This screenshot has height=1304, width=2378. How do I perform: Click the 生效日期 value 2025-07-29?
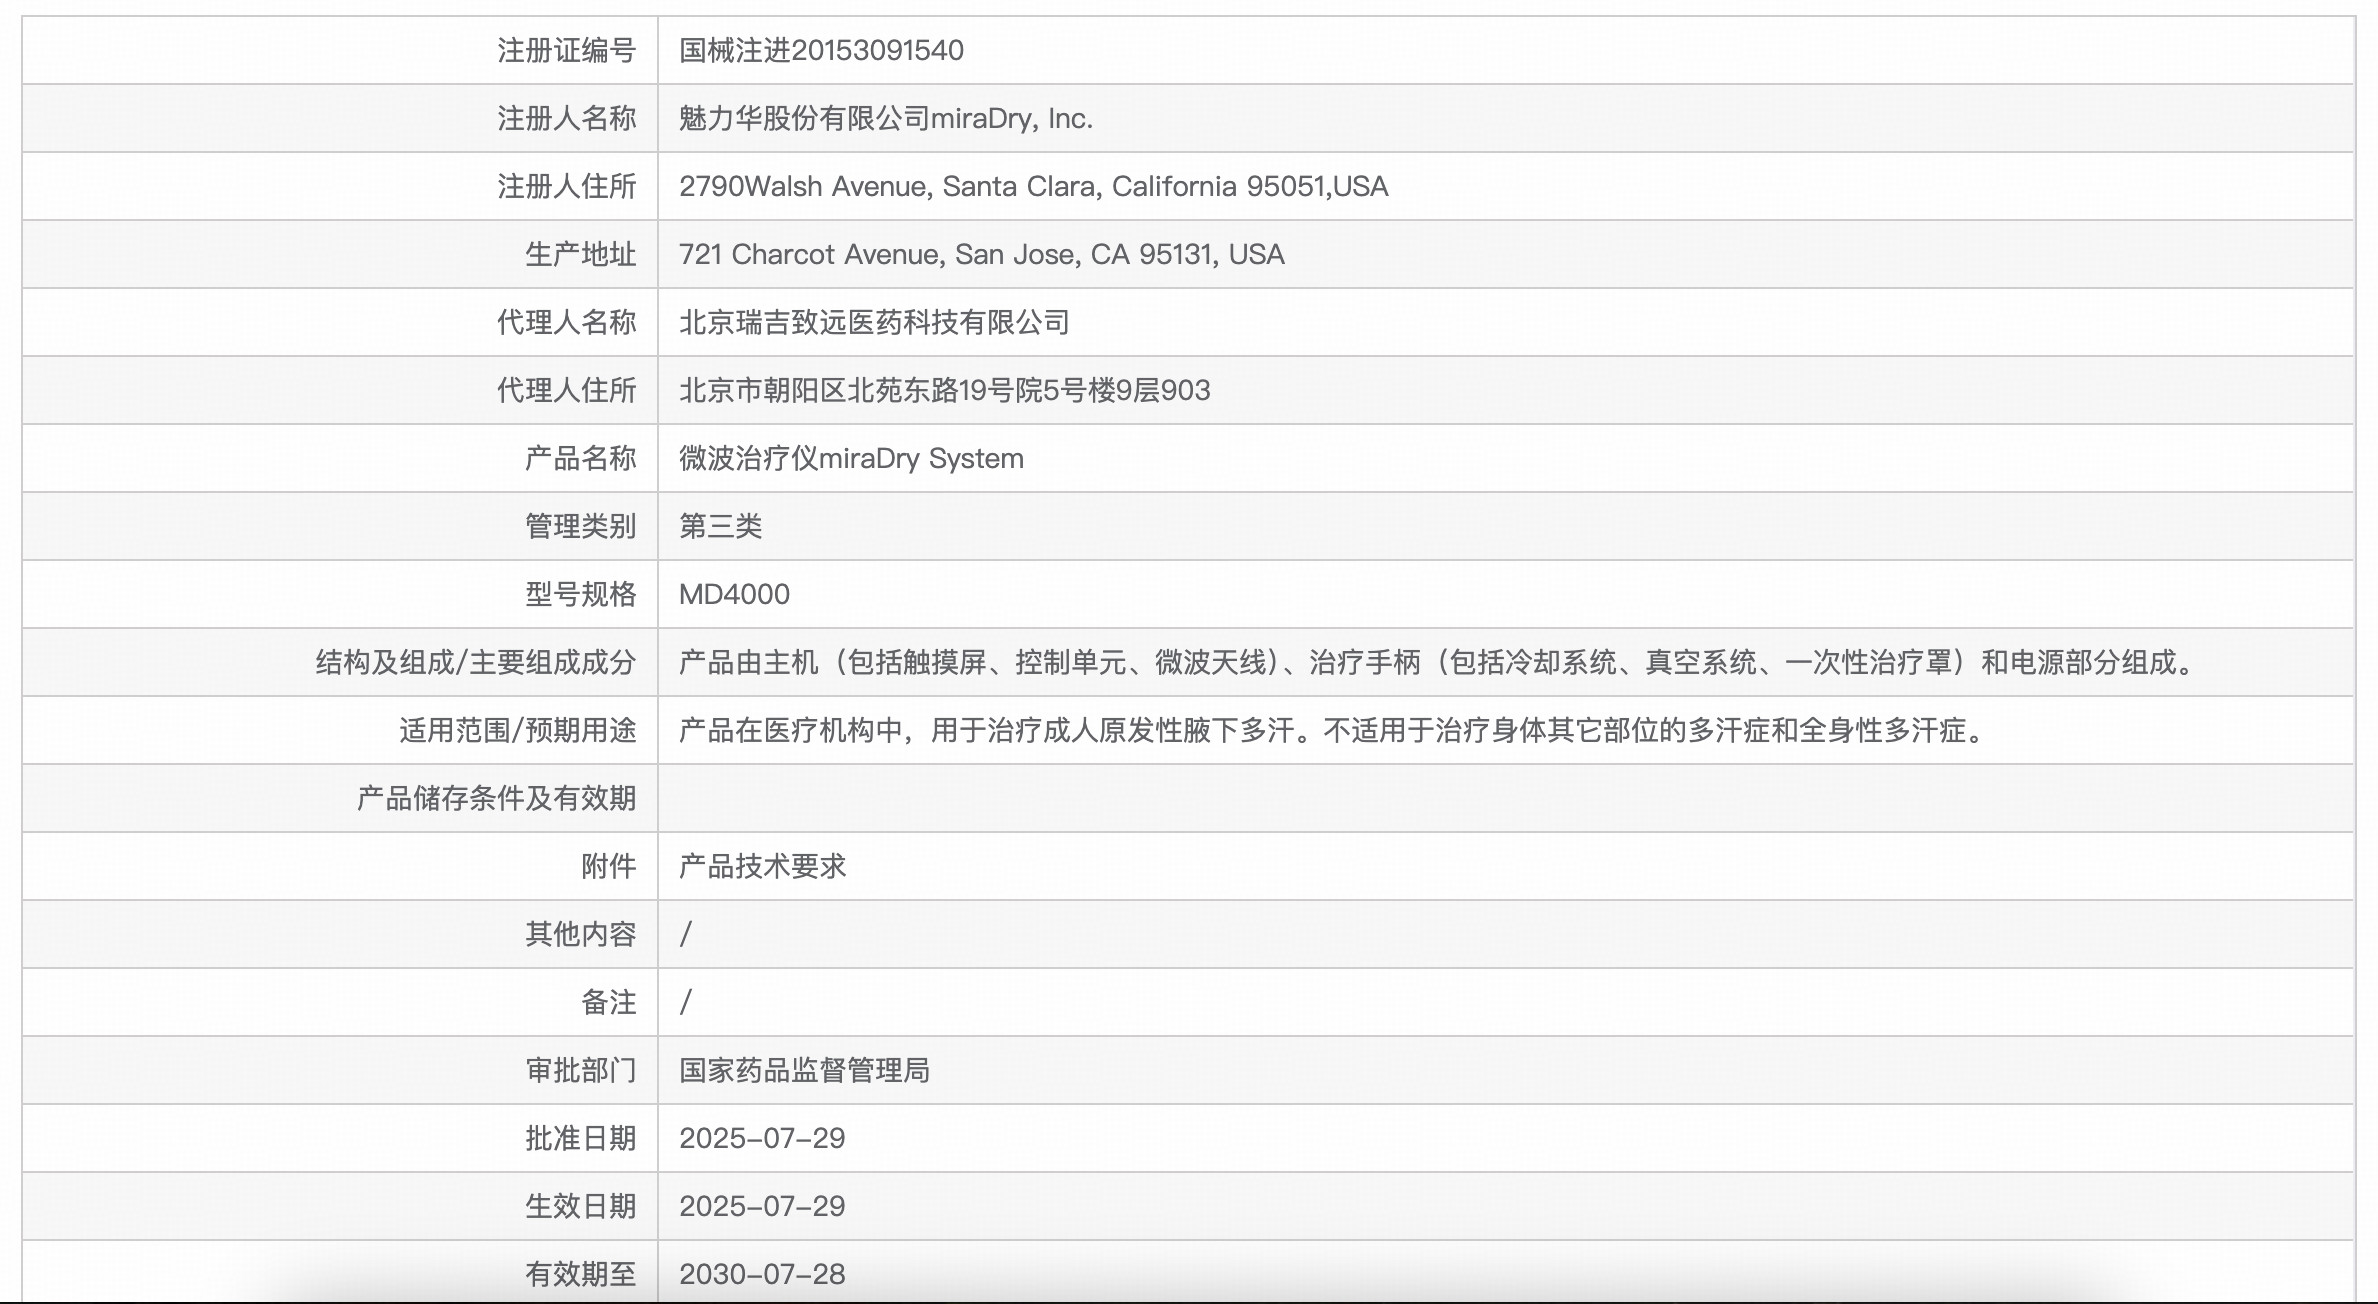point(762,1207)
